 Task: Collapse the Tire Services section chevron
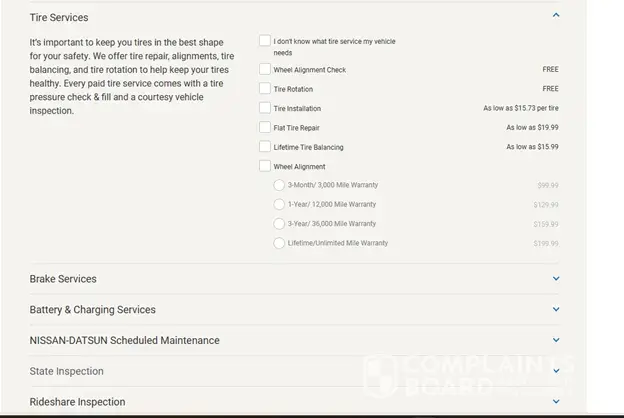point(556,15)
